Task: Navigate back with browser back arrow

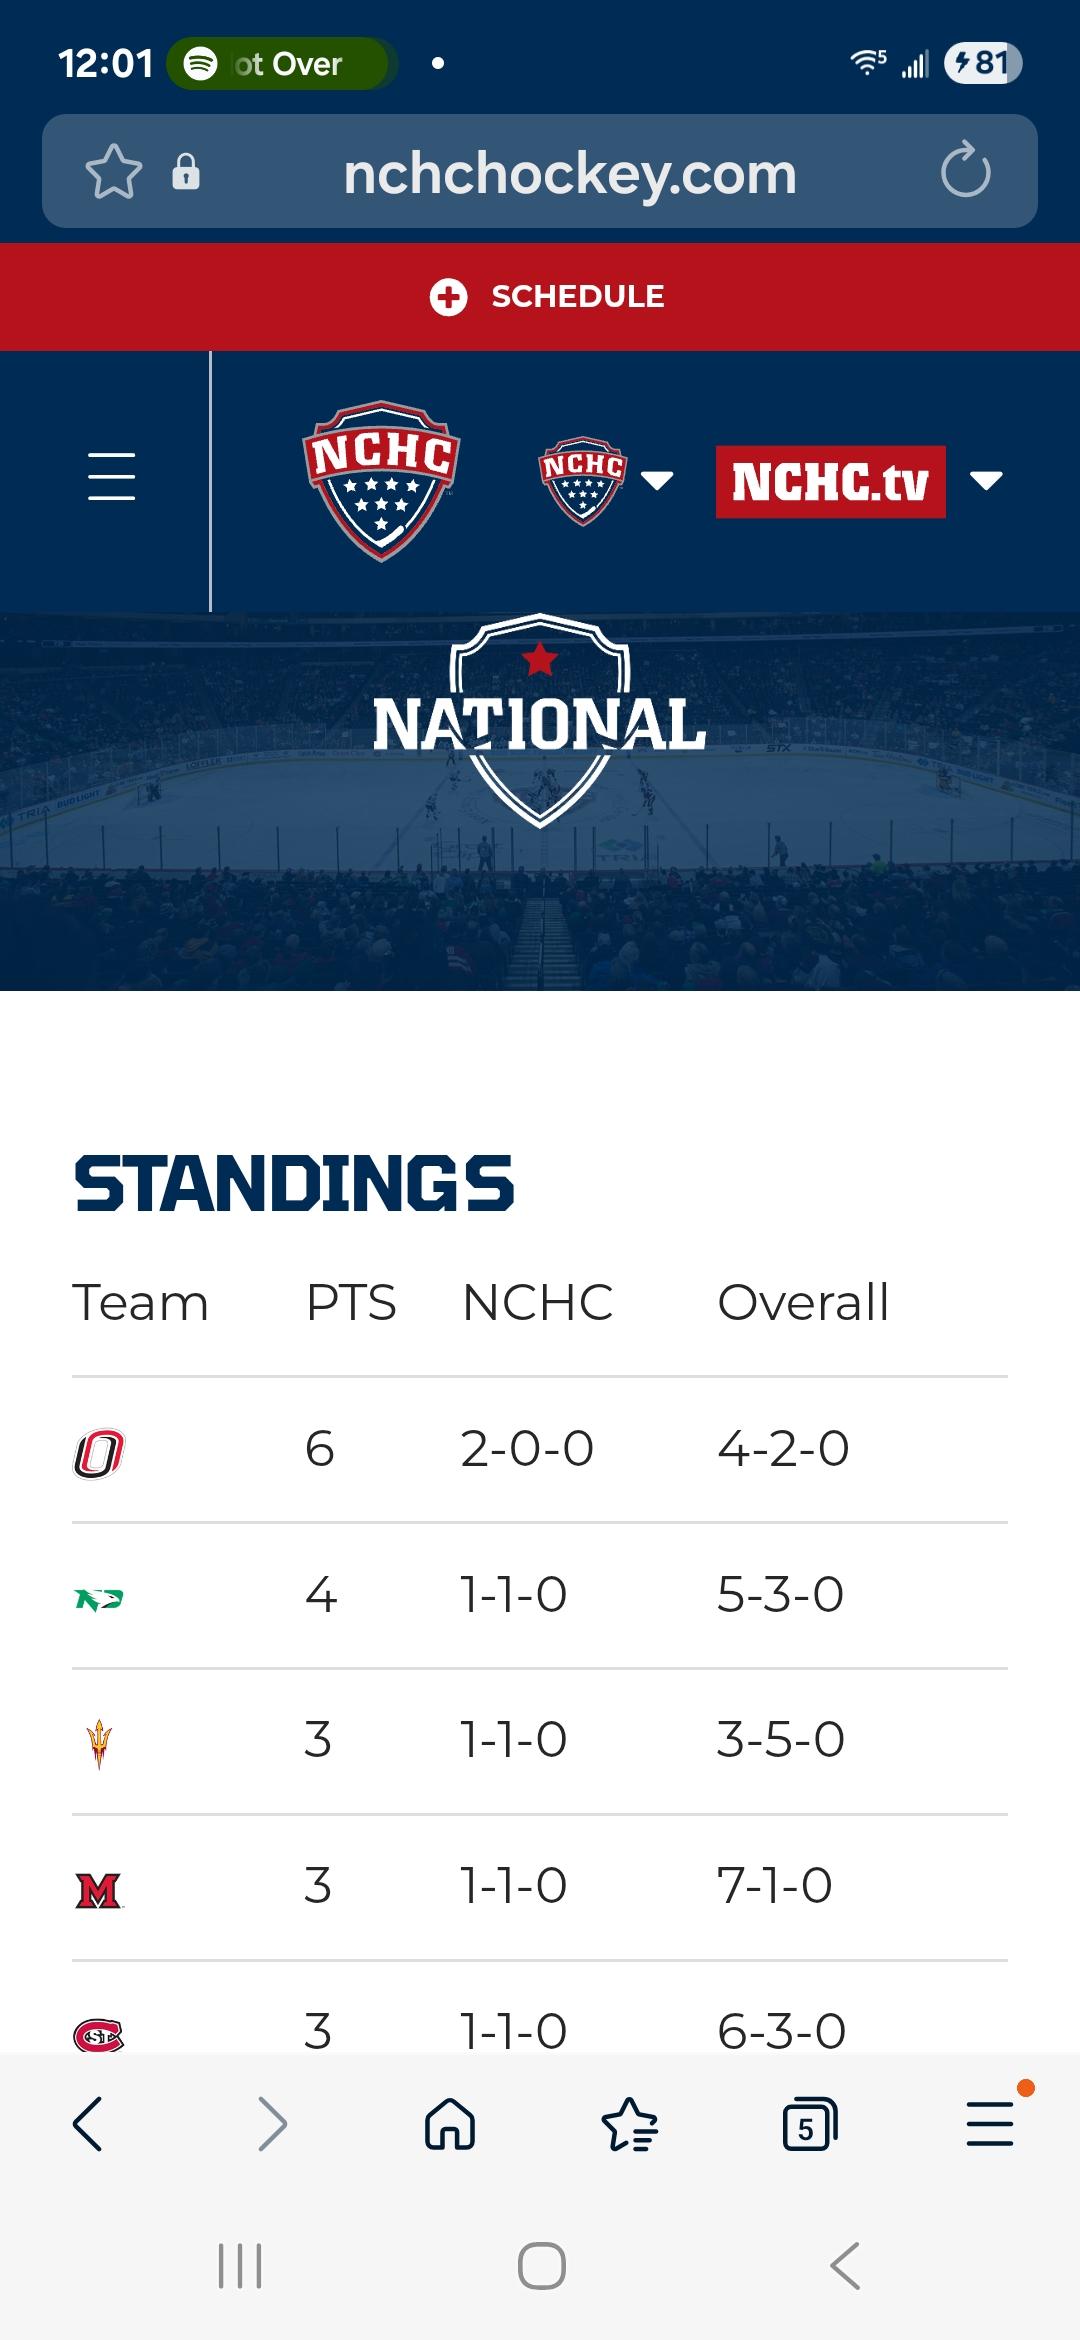Action: pos(88,2123)
